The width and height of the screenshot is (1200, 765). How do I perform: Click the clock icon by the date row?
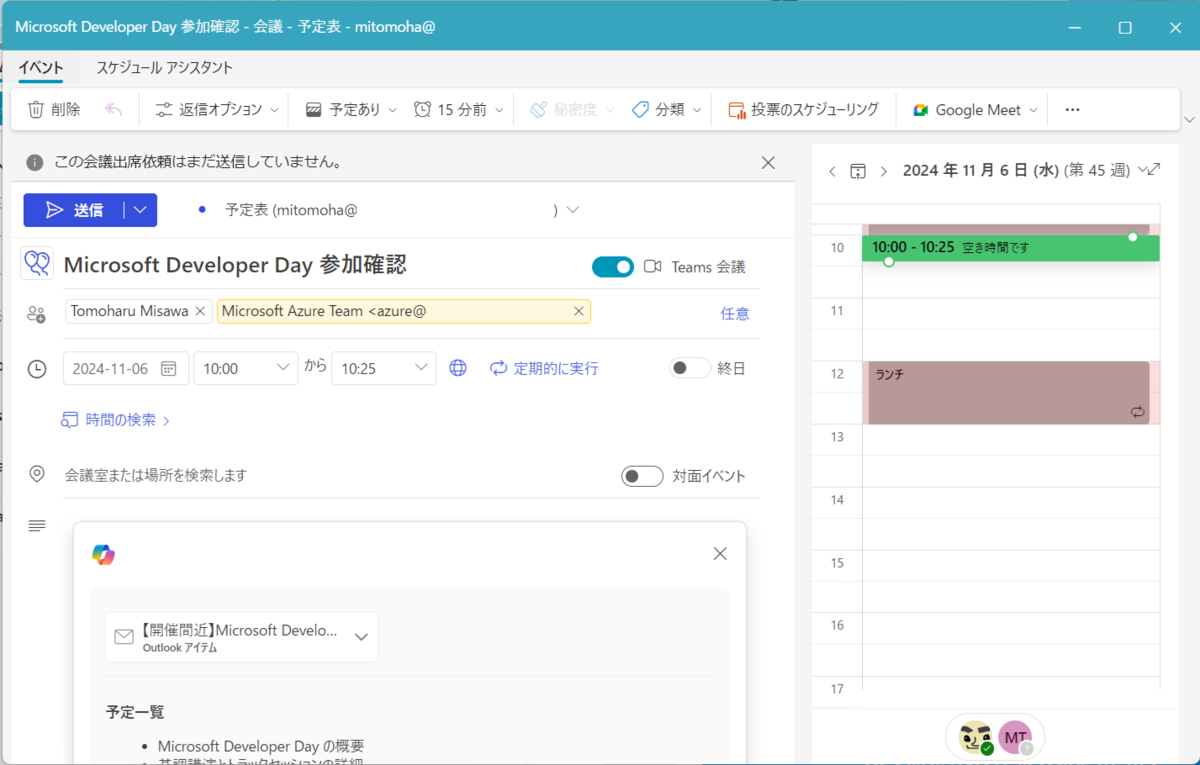pos(37,368)
